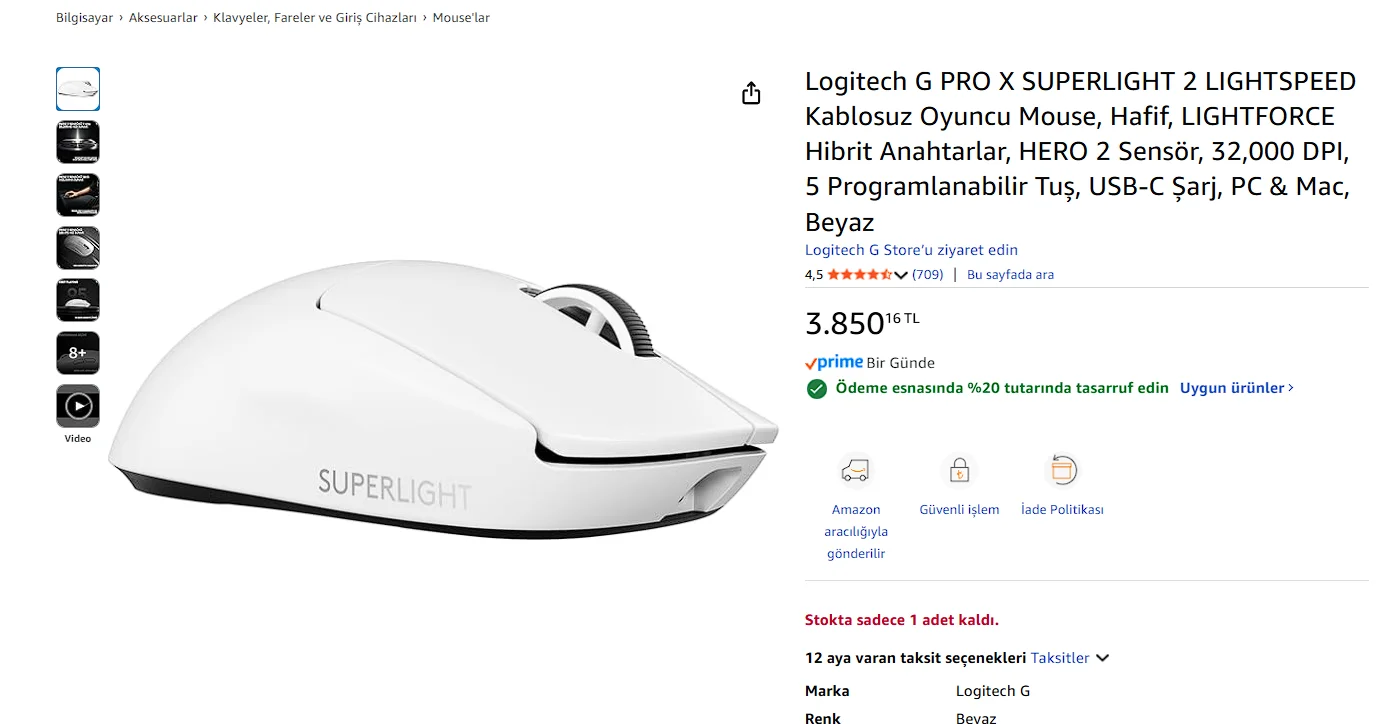Open the Uygun ürünler link

coord(1236,388)
